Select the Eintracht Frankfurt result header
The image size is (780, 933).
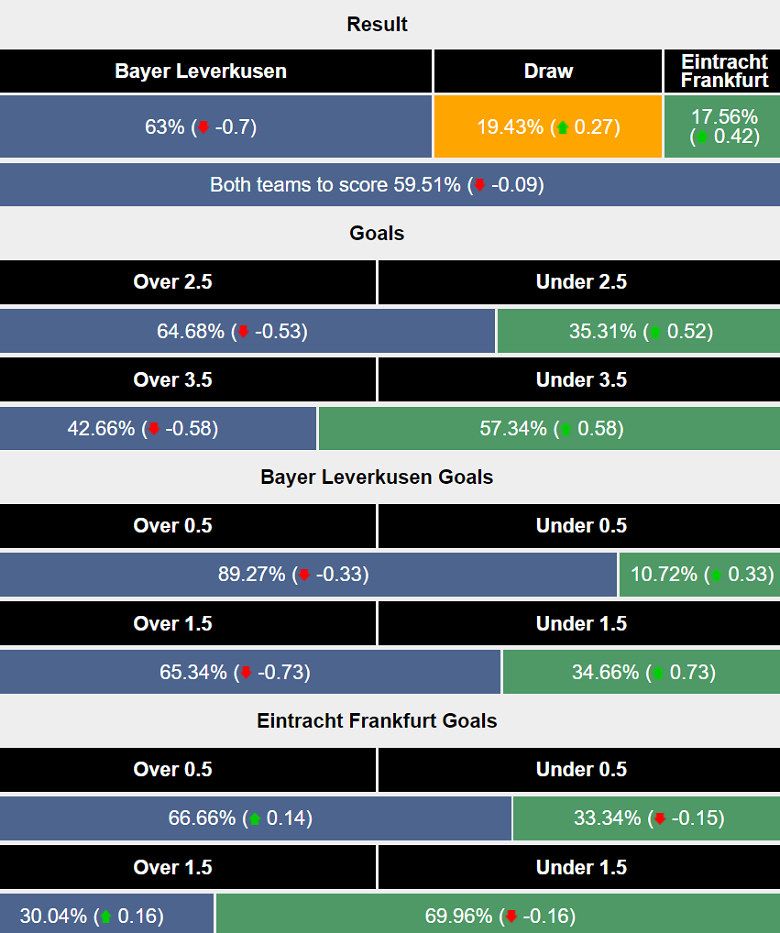coord(721,71)
